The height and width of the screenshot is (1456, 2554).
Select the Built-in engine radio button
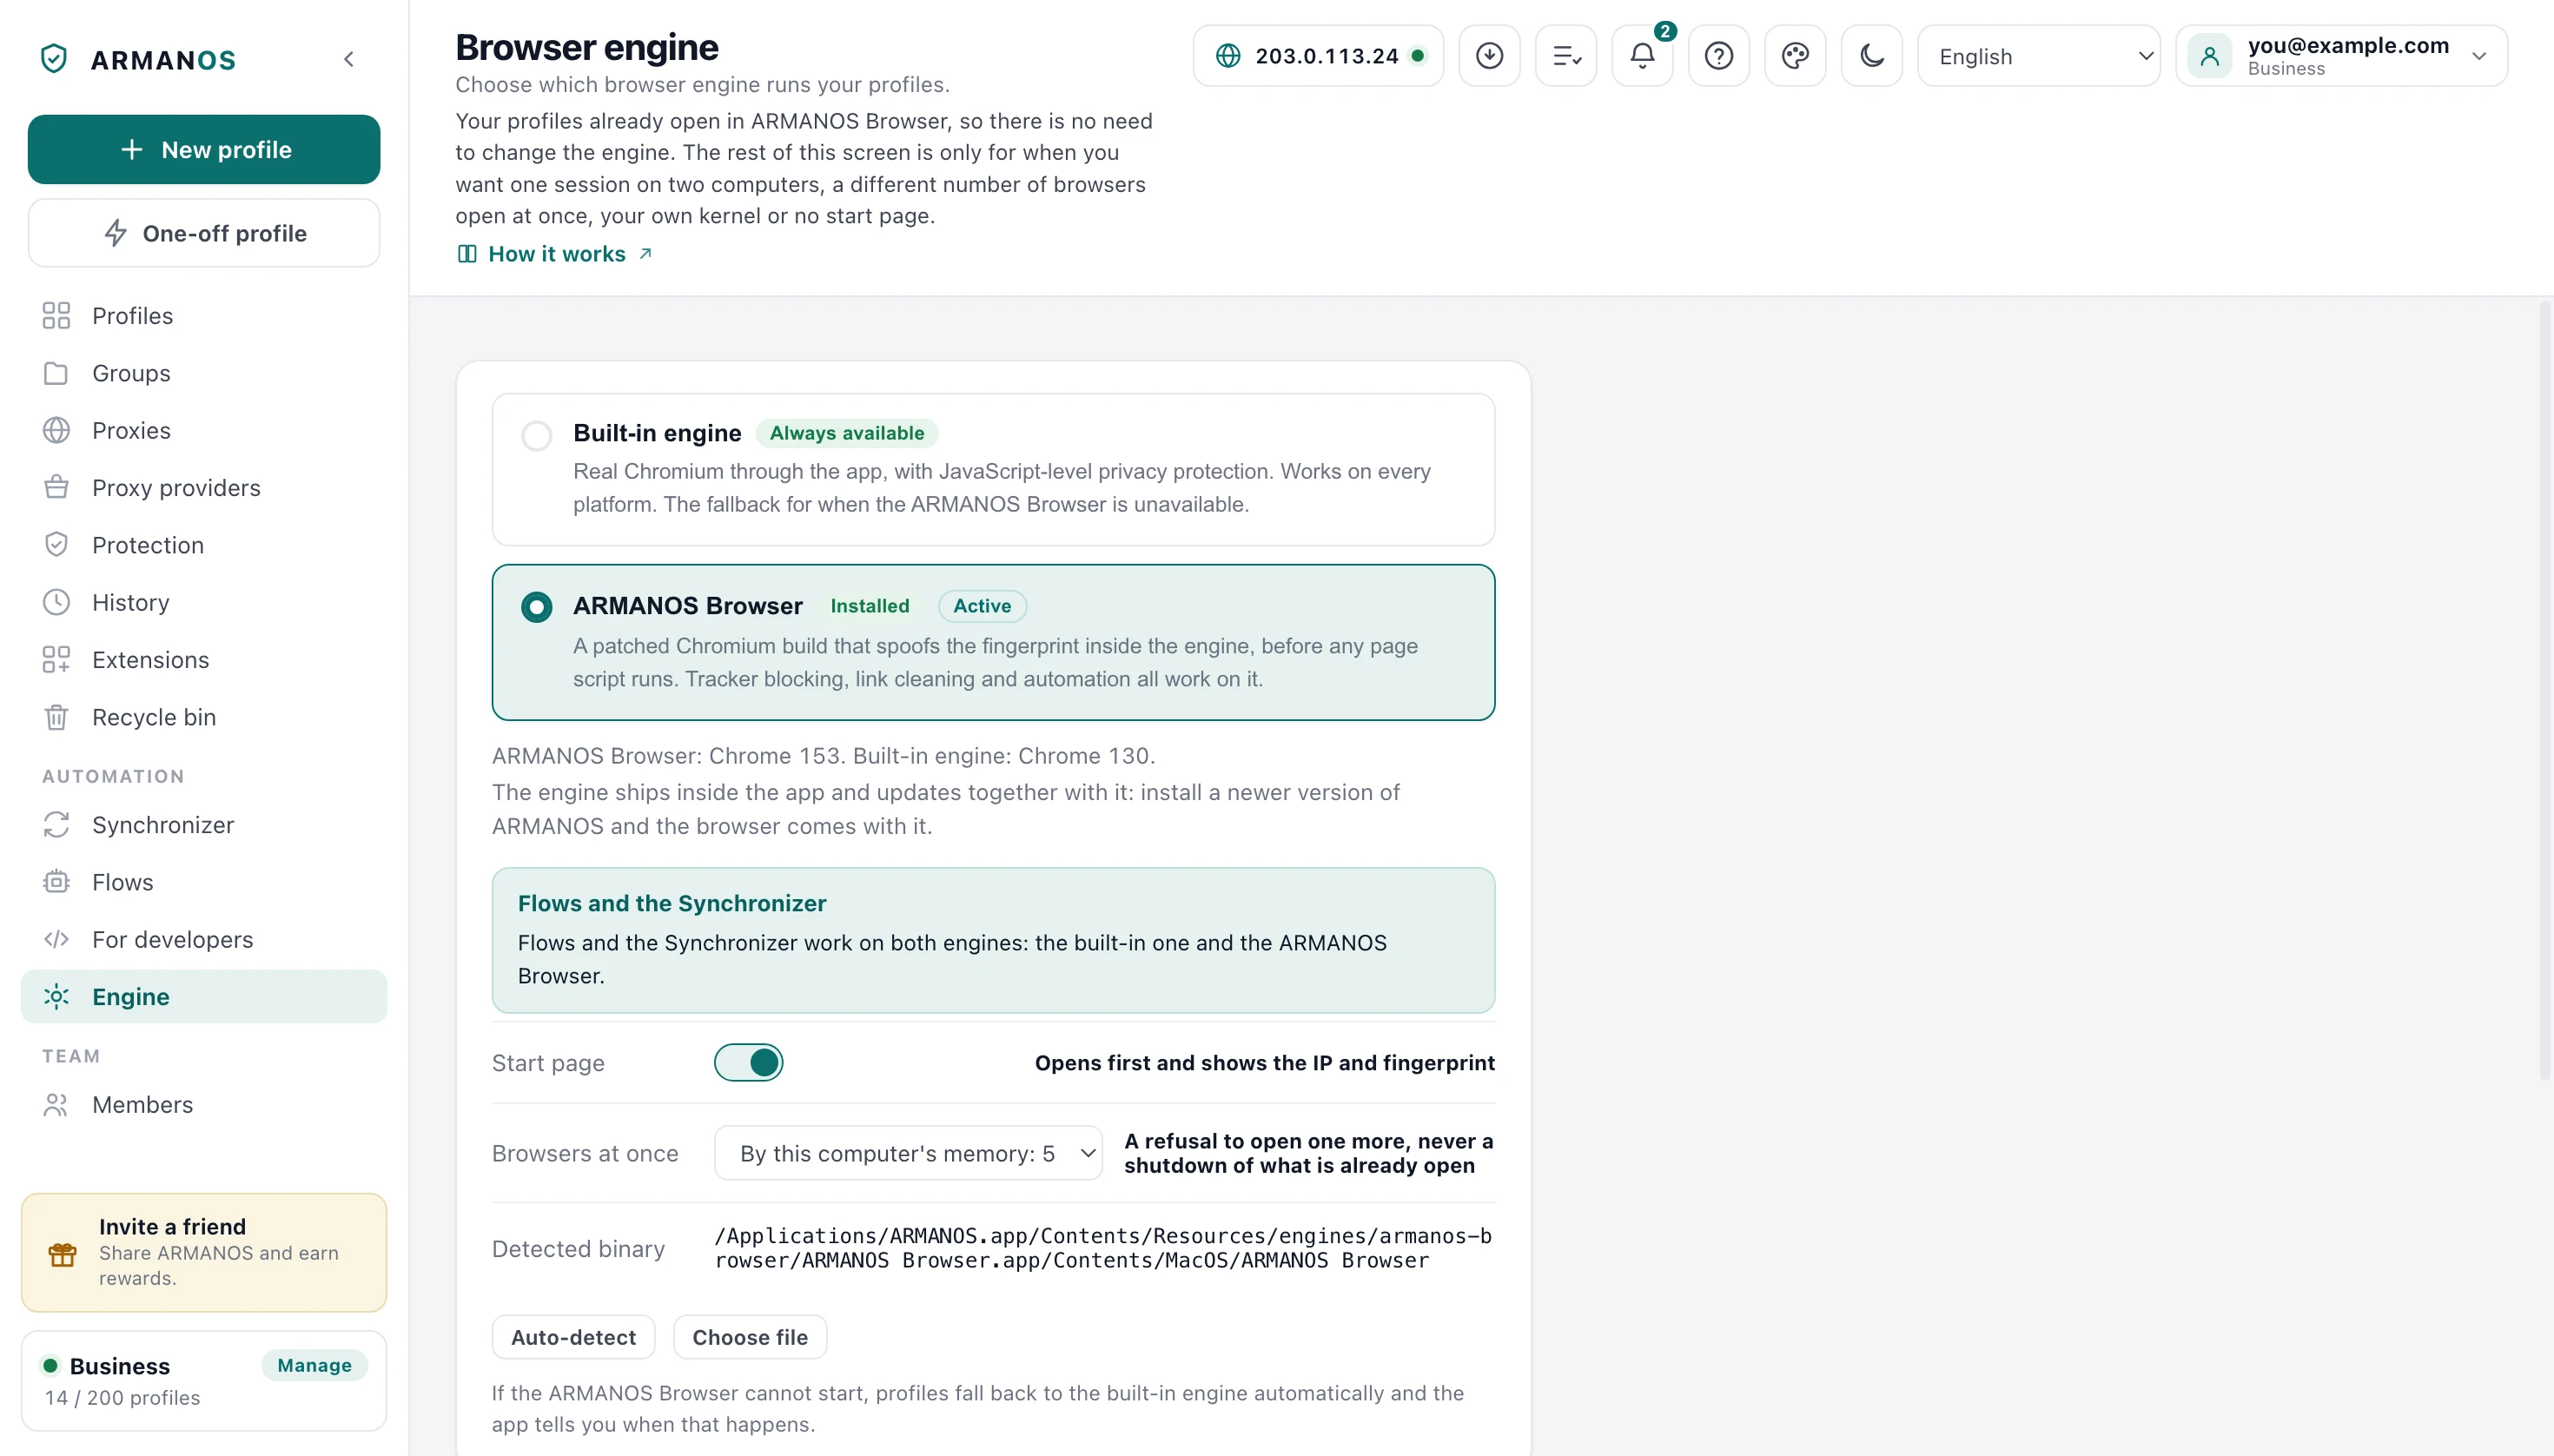click(x=537, y=435)
